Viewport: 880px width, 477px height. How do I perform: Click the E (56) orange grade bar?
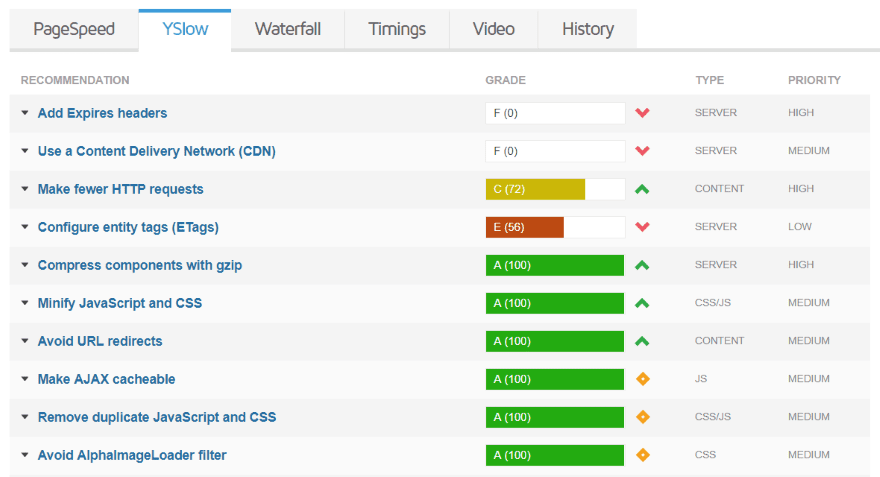coord(525,227)
